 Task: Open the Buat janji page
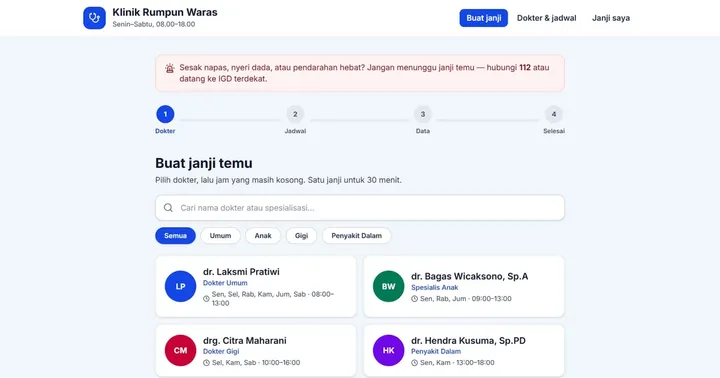(x=484, y=18)
